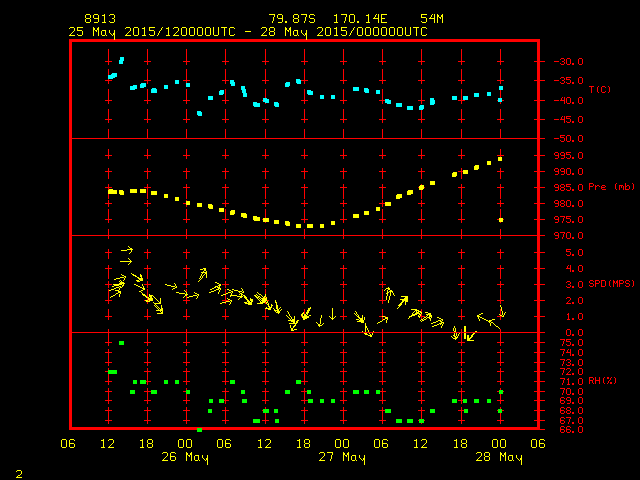The width and height of the screenshot is (640, 480).
Task: Click the RH(%) humidity axis title
Action: point(602,381)
